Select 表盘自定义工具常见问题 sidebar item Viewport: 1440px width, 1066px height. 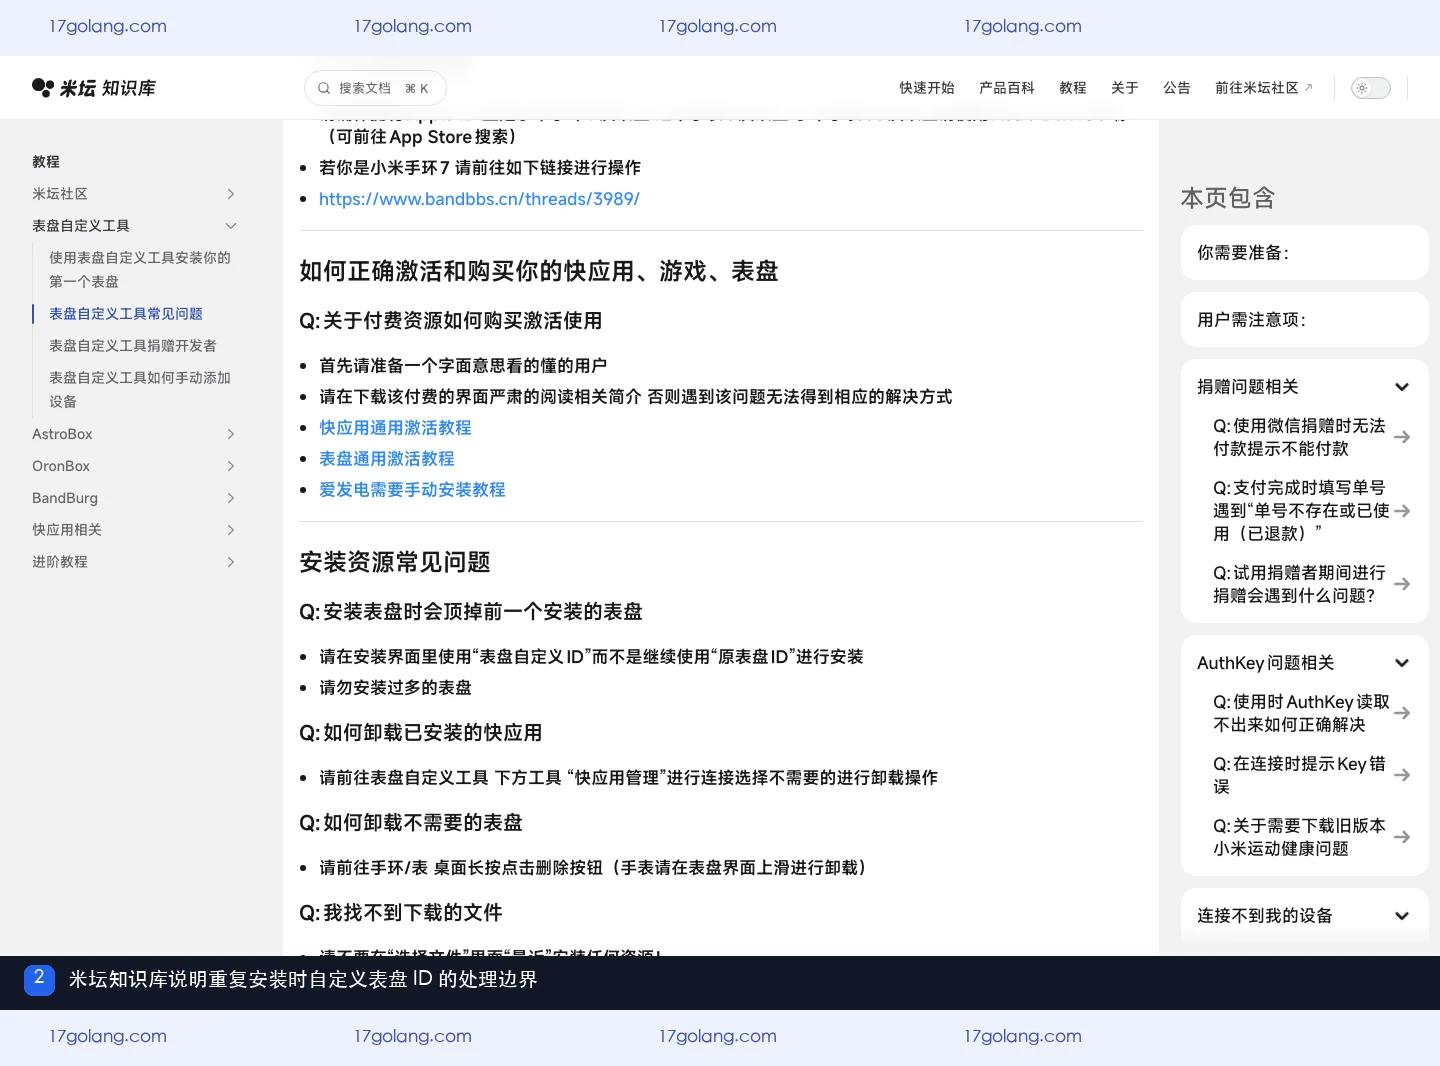point(126,314)
